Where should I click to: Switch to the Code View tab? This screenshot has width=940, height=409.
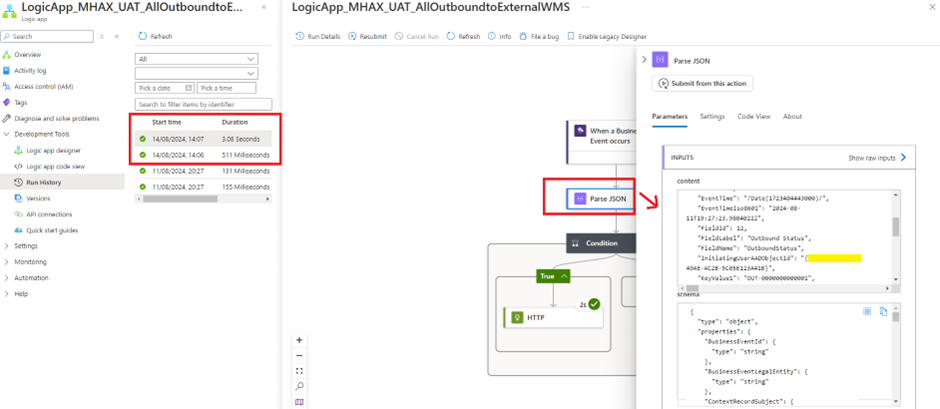point(754,116)
